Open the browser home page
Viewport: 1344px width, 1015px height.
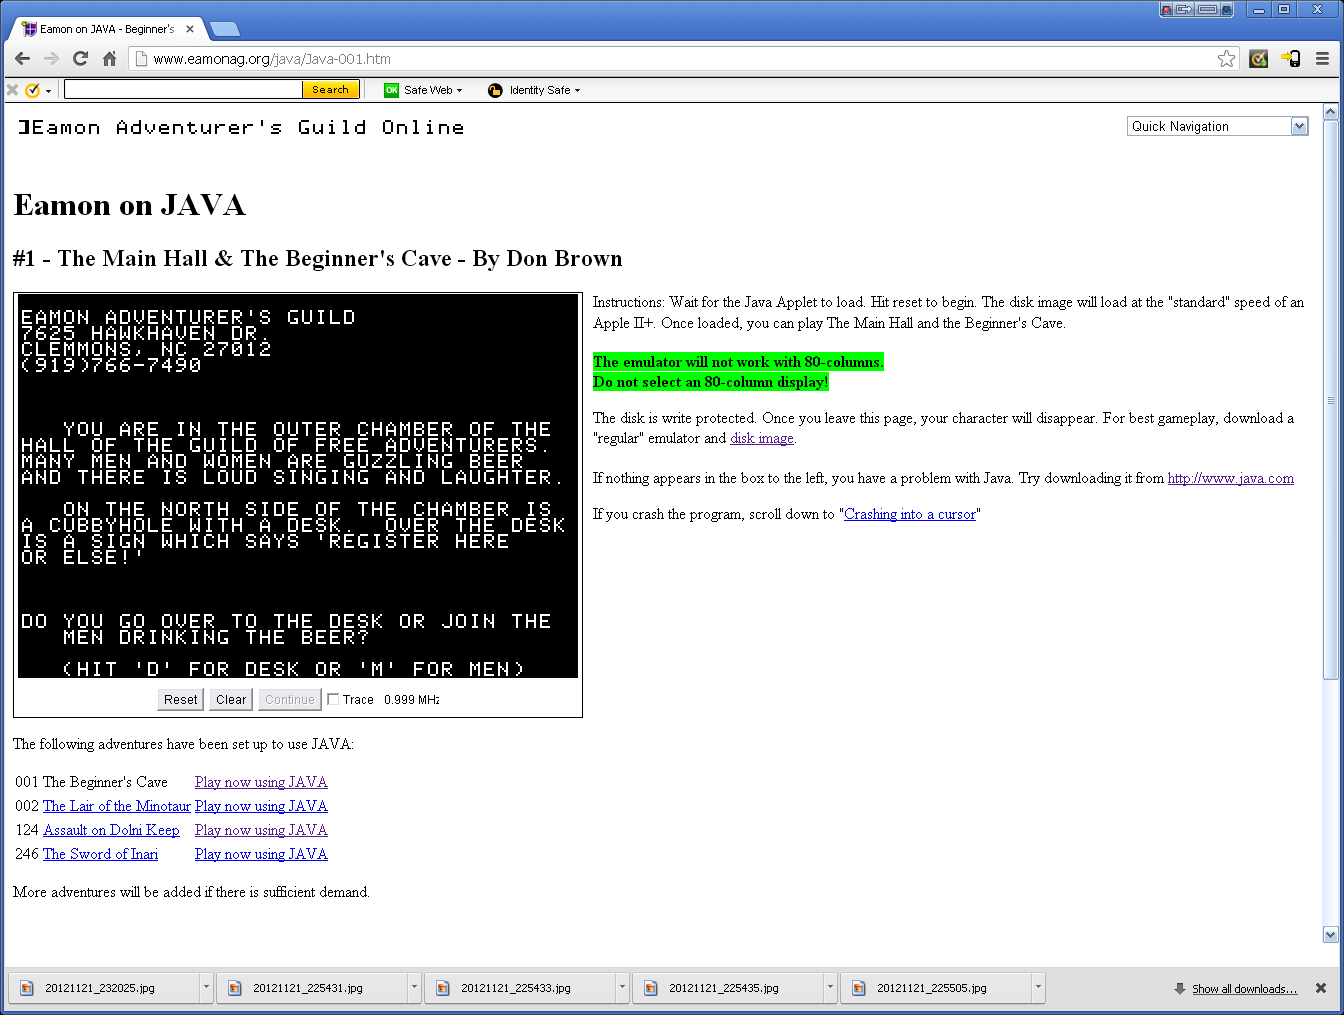tap(110, 59)
